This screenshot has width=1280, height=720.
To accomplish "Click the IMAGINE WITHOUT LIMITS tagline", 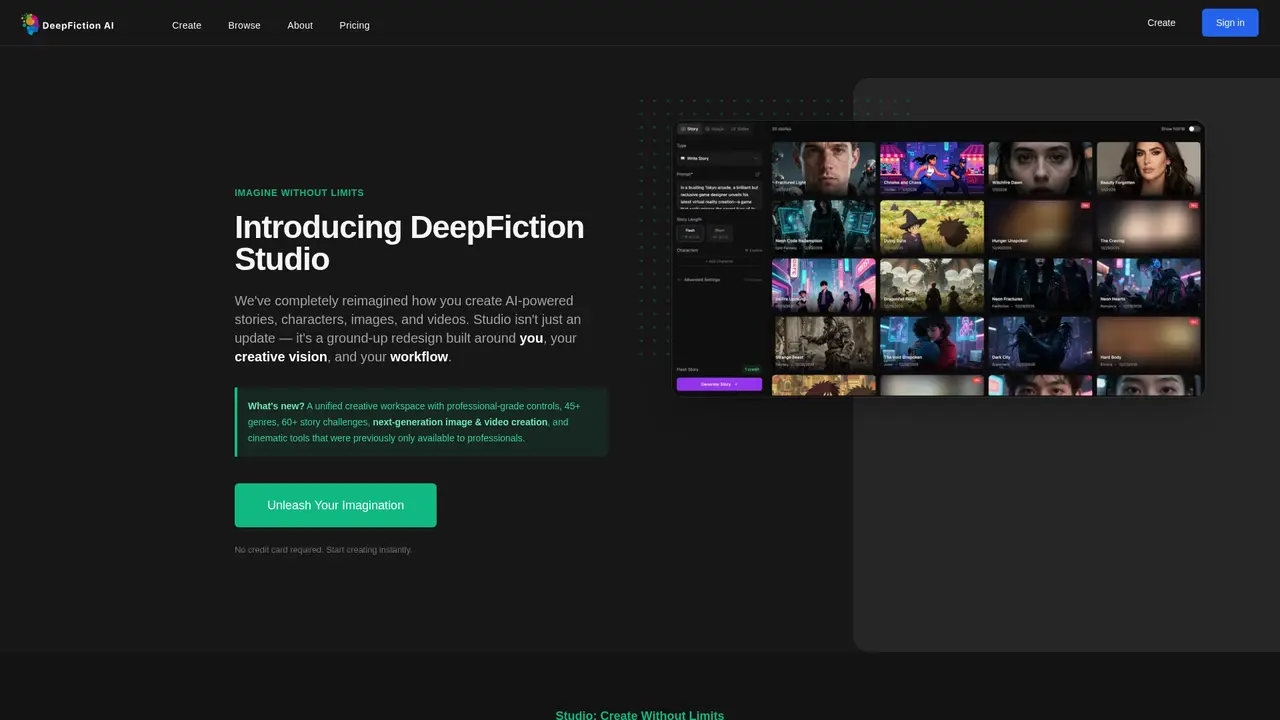I will pyautogui.click(x=299, y=192).
